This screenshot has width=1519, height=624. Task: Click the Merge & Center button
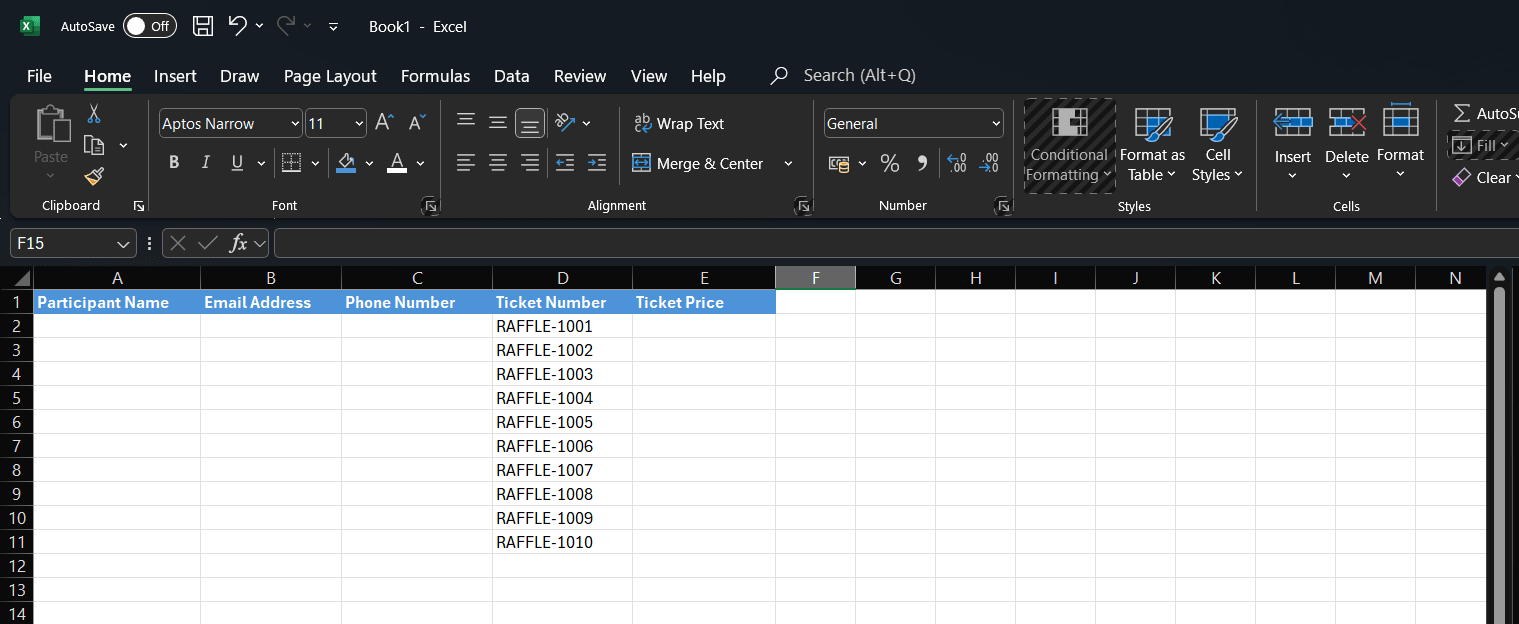(x=697, y=163)
